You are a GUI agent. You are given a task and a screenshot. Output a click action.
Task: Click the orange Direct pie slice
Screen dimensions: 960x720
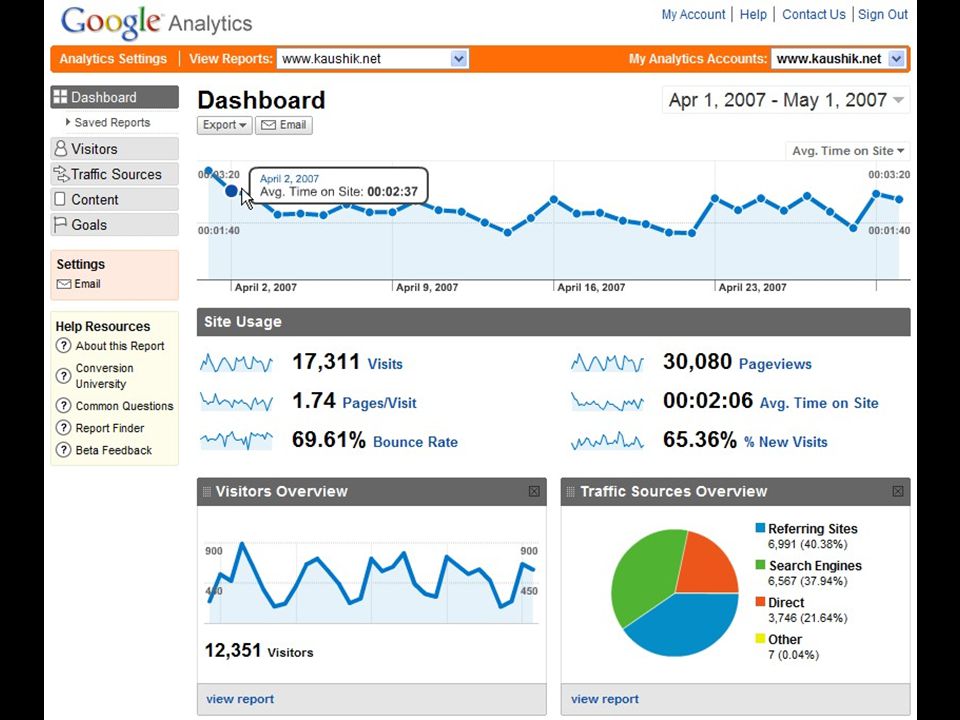click(710, 563)
